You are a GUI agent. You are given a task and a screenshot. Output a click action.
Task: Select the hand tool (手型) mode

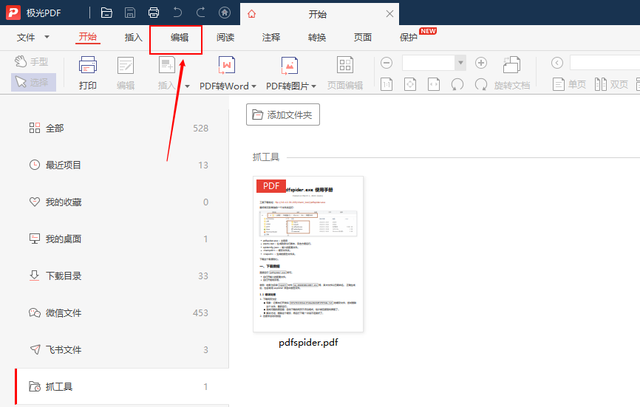click(32, 62)
